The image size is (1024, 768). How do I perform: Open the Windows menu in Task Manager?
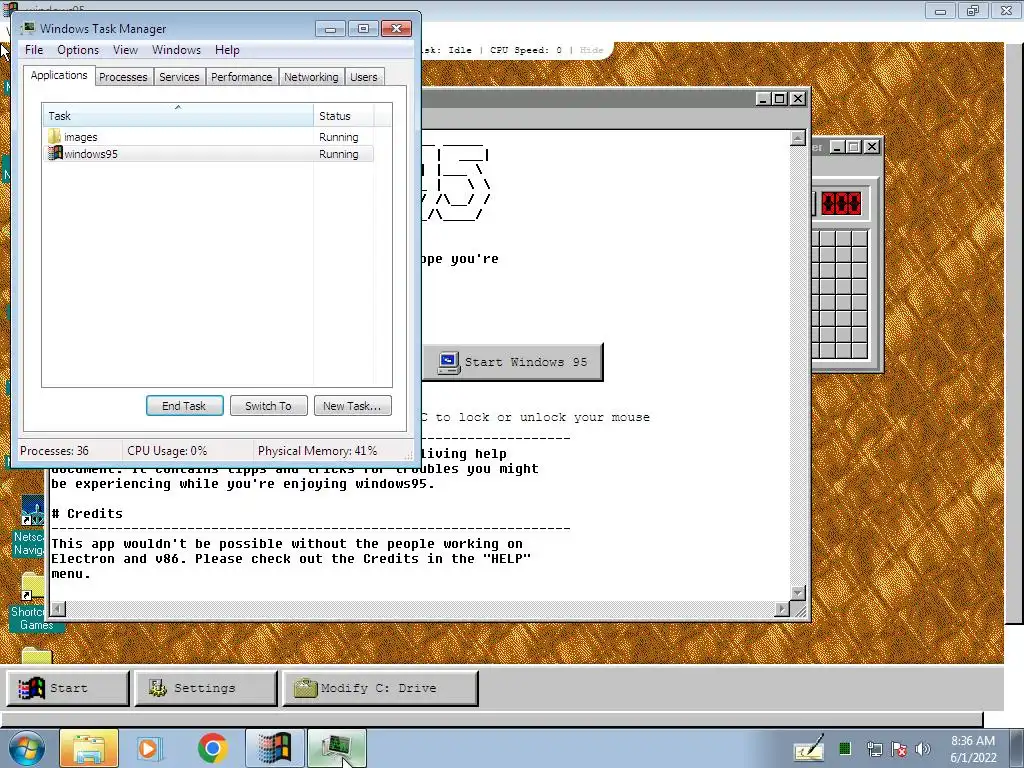(x=176, y=50)
